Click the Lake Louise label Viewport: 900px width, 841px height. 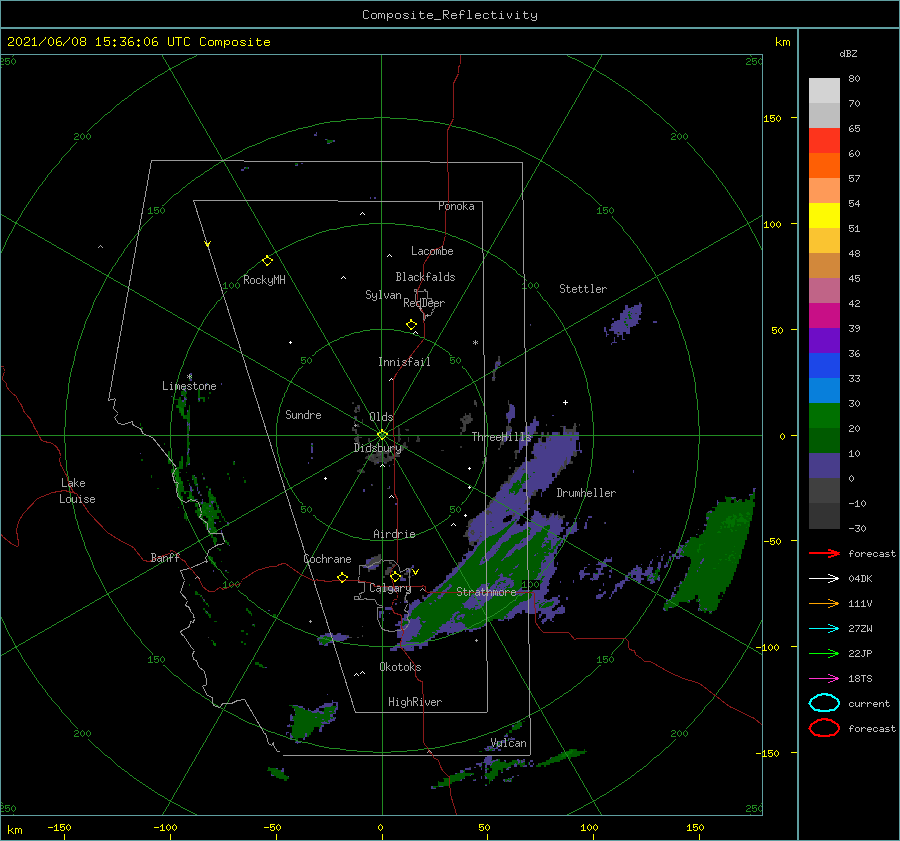tap(77, 491)
